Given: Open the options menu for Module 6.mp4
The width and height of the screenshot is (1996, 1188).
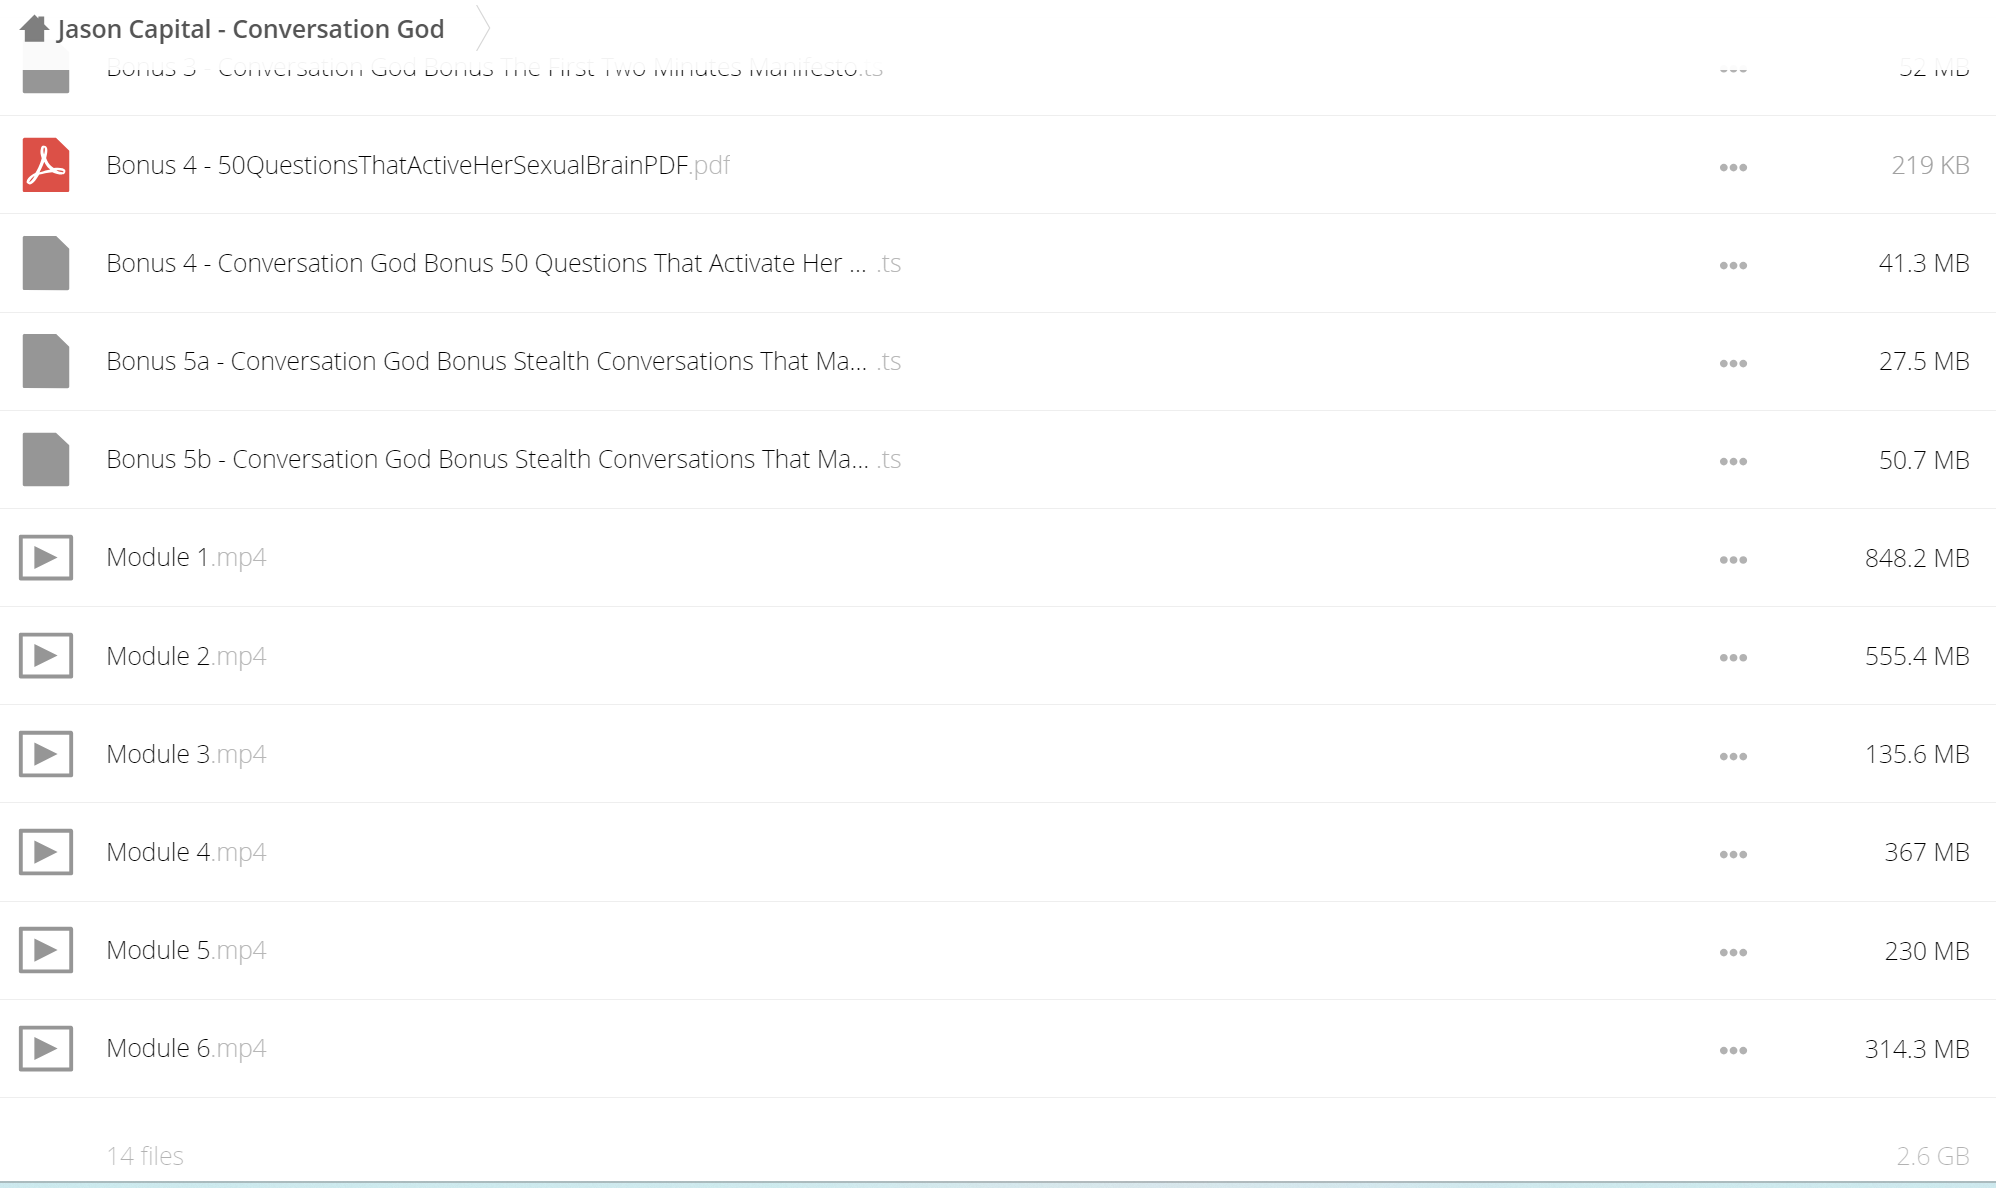Looking at the screenshot, I should (x=1733, y=1050).
